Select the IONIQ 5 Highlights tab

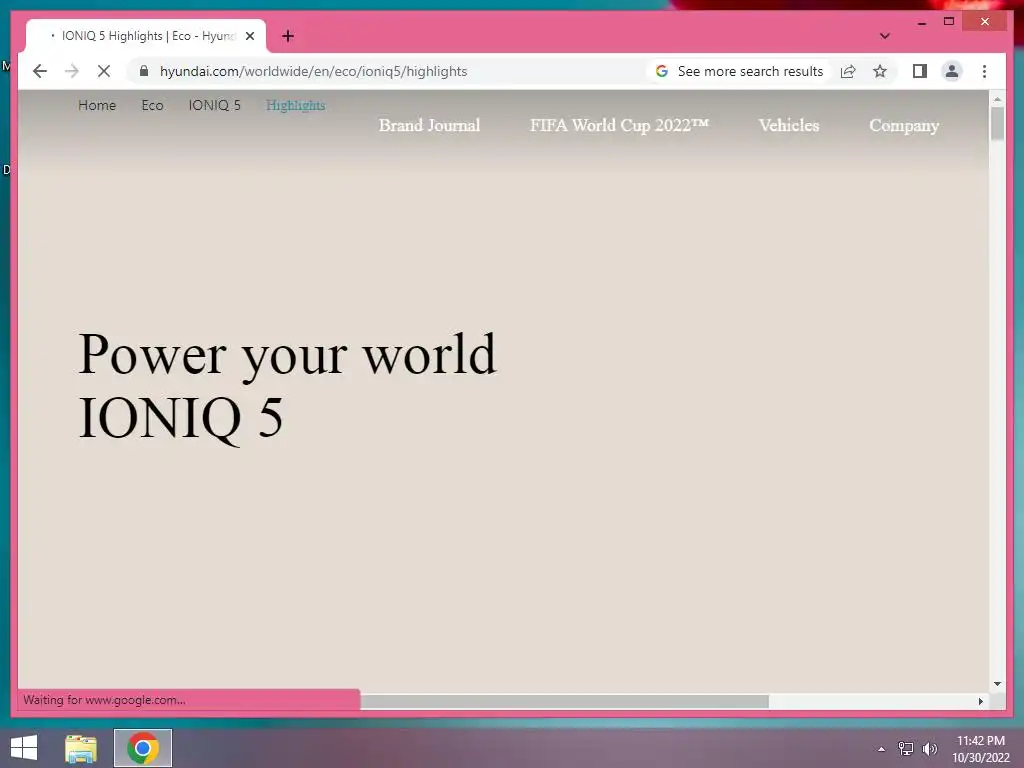[x=146, y=36]
